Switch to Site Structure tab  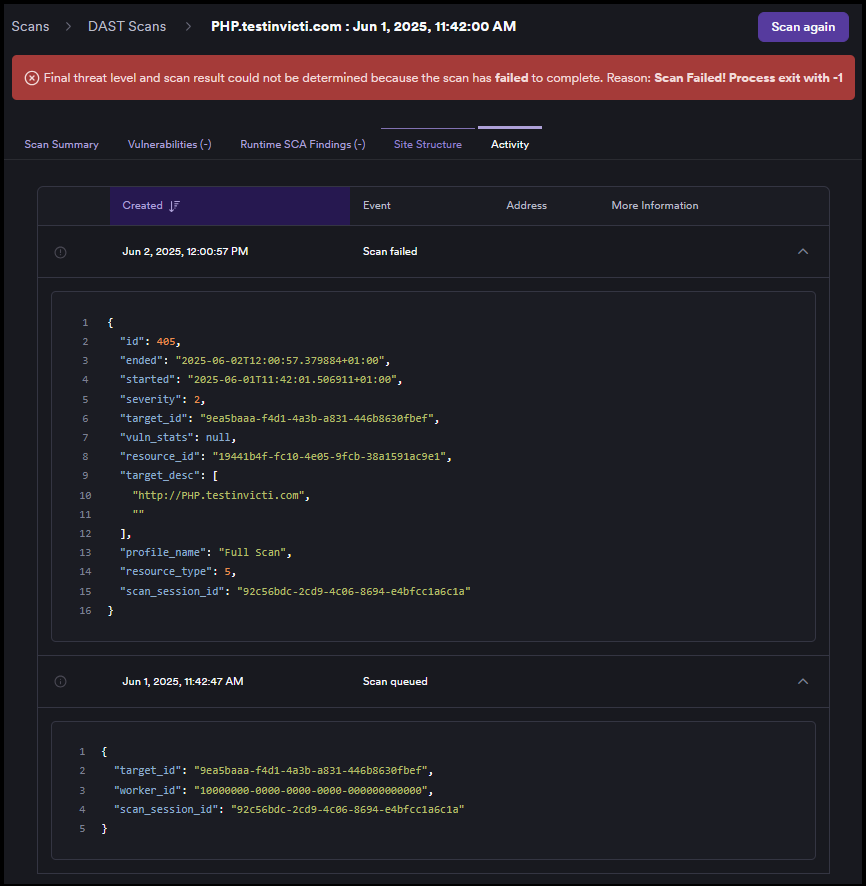(428, 145)
